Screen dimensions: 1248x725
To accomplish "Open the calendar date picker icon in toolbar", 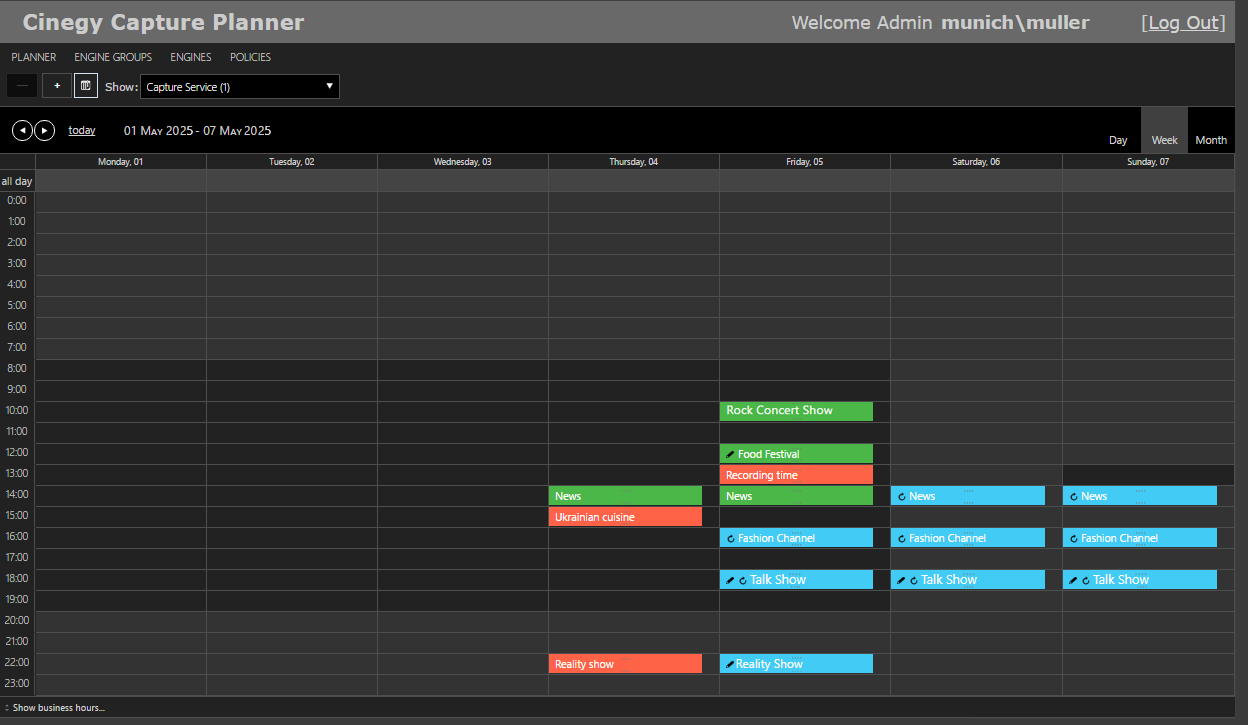I will click(x=85, y=85).
